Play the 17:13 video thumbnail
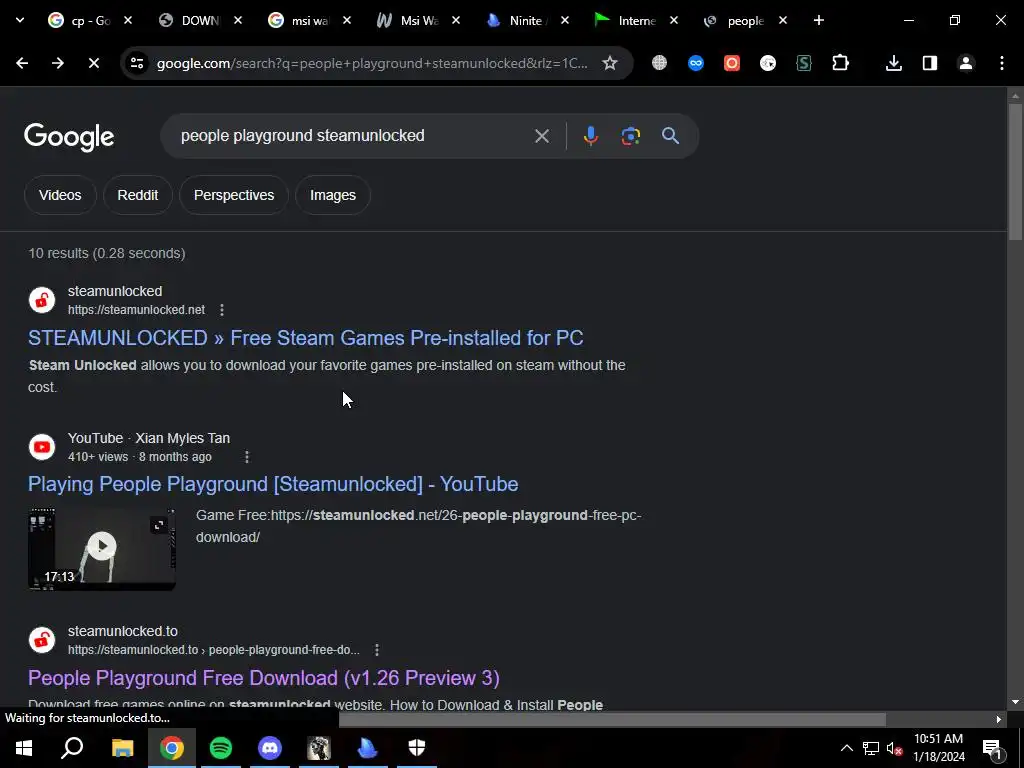 (x=102, y=549)
